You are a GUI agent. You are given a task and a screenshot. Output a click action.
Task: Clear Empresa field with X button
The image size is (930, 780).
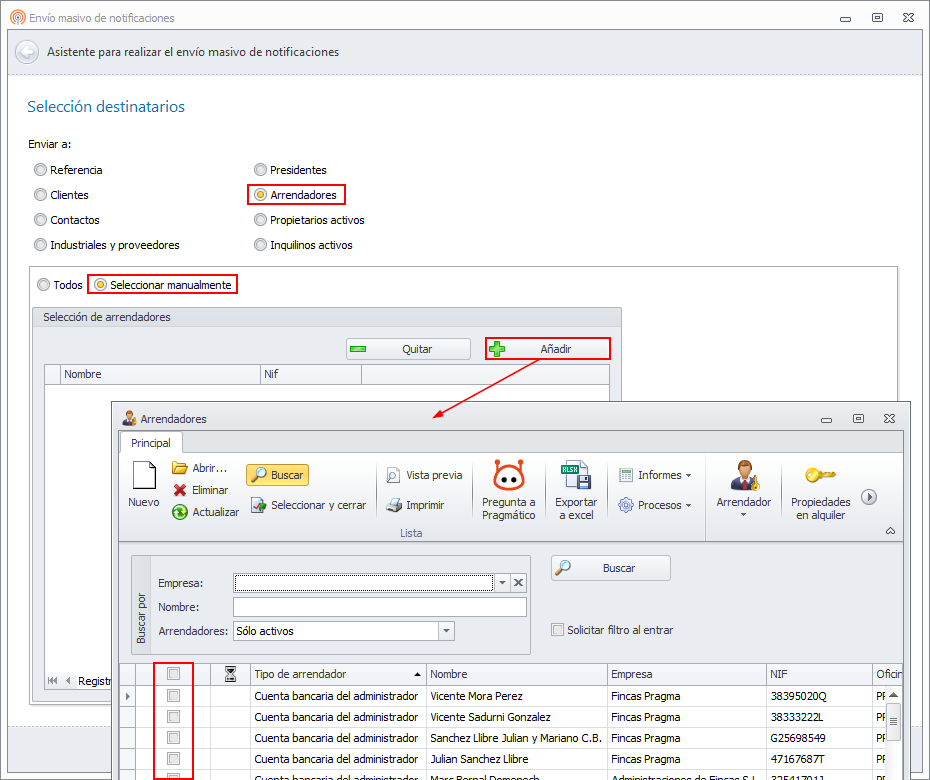coord(518,582)
